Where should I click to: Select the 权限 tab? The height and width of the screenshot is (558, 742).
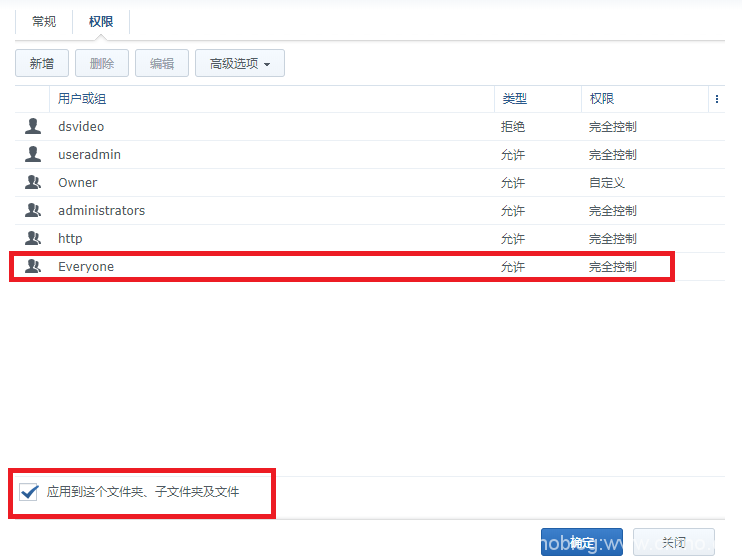coord(101,21)
